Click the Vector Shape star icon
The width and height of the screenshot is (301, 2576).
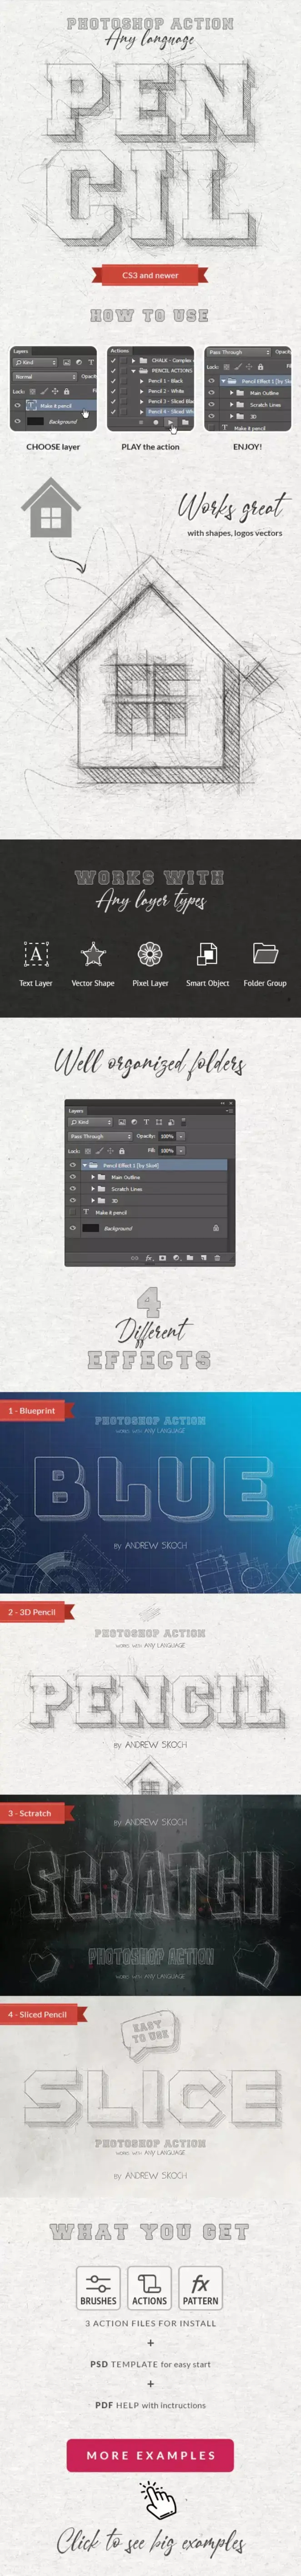point(93,954)
